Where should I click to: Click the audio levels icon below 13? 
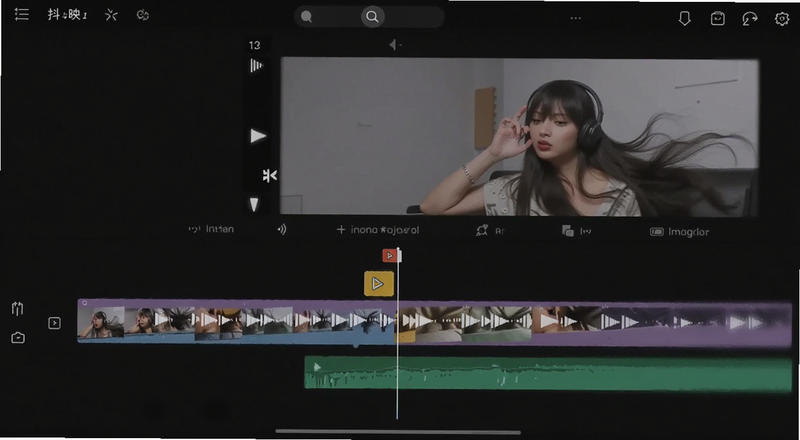tap(257, 65)
